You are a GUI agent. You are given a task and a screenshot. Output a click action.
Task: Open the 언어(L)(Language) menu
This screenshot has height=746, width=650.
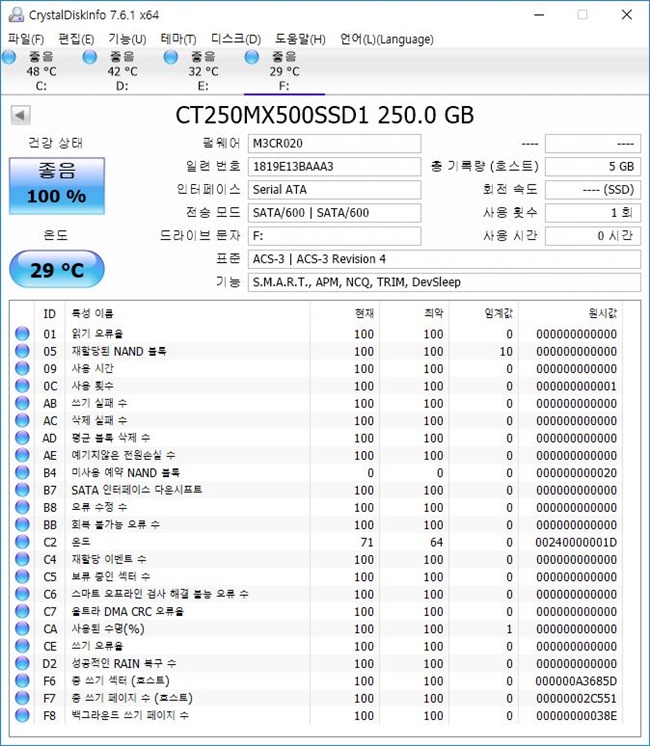[x=386, y=39]
